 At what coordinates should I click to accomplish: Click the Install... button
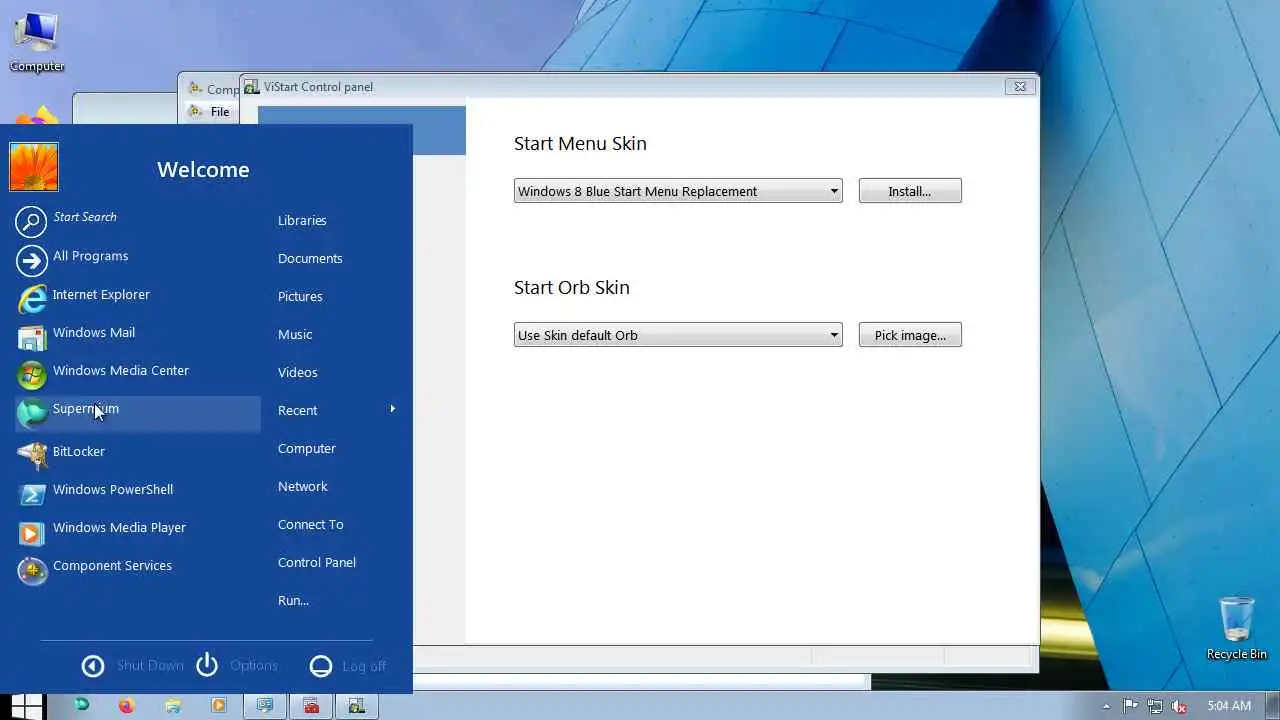coord(910,191)
